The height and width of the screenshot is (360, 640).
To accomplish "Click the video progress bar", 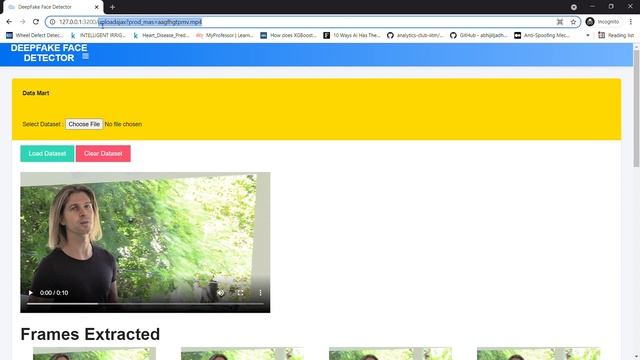I will (x=145, y=303).
